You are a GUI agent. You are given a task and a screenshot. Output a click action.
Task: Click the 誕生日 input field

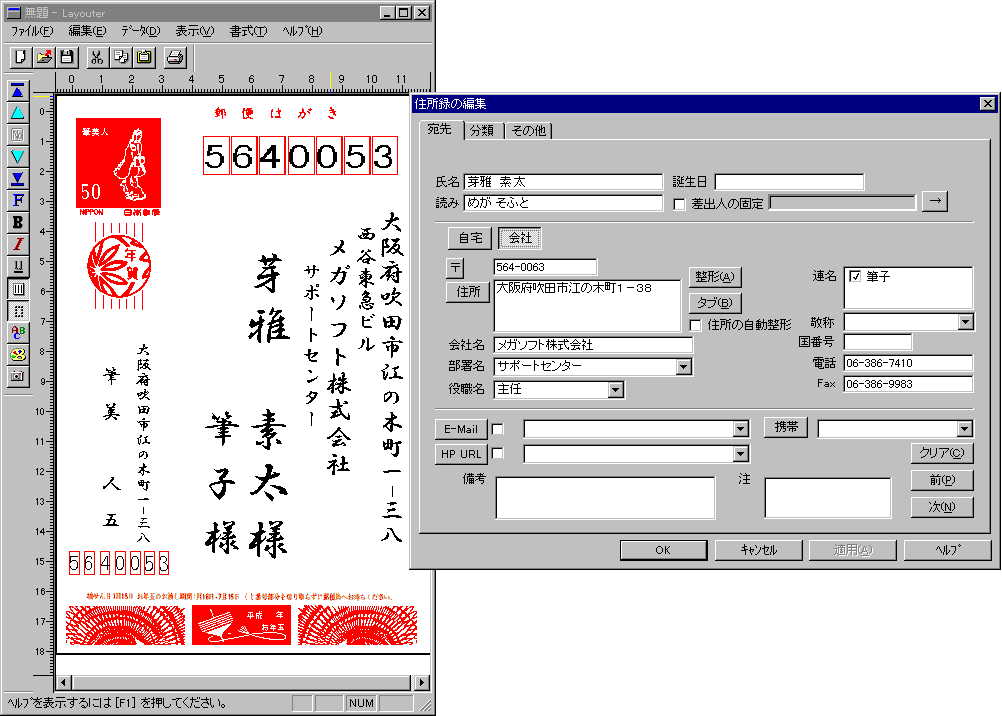point(789,182)
